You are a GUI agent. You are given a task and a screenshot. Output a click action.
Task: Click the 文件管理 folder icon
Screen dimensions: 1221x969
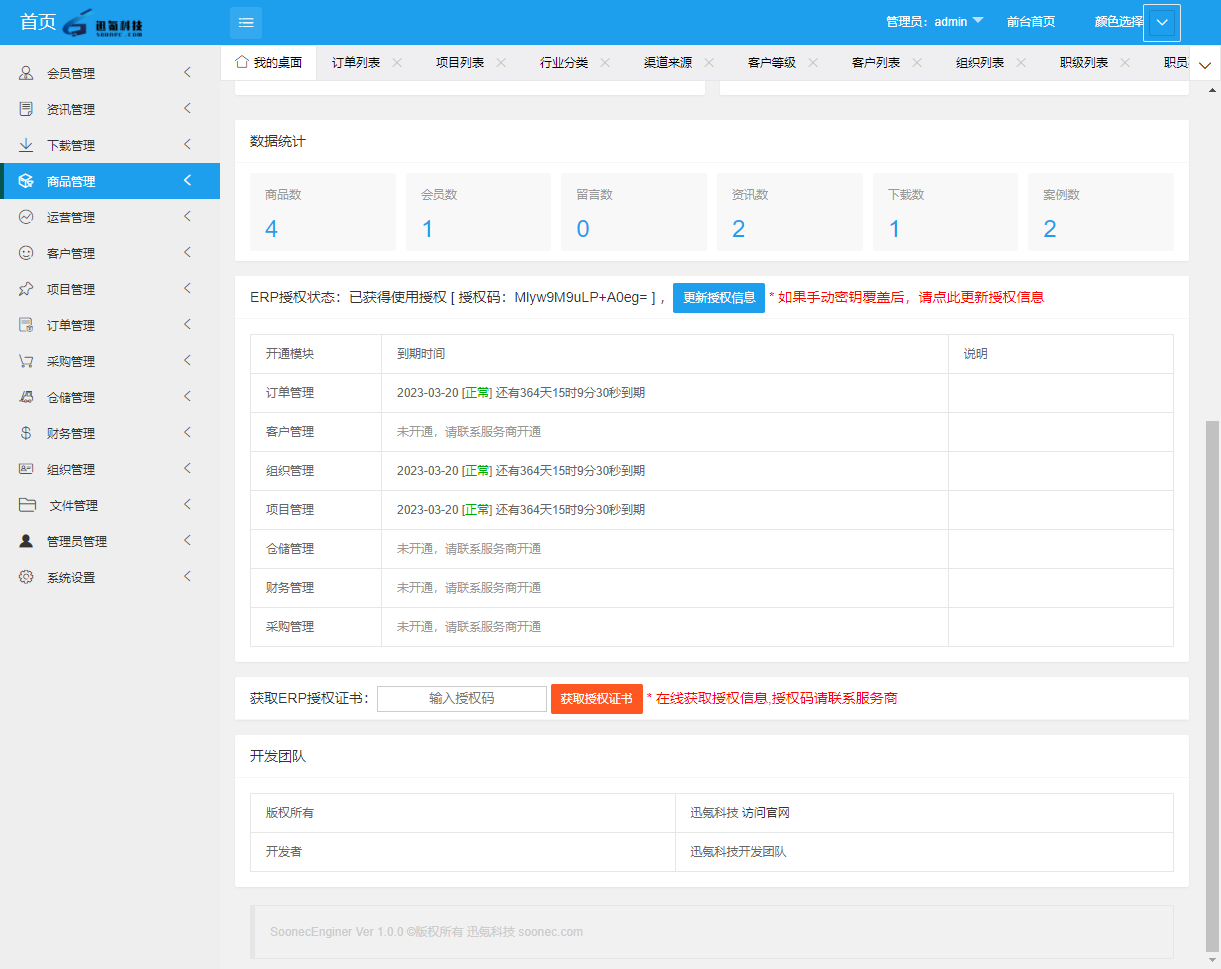(x=27, y=505)
